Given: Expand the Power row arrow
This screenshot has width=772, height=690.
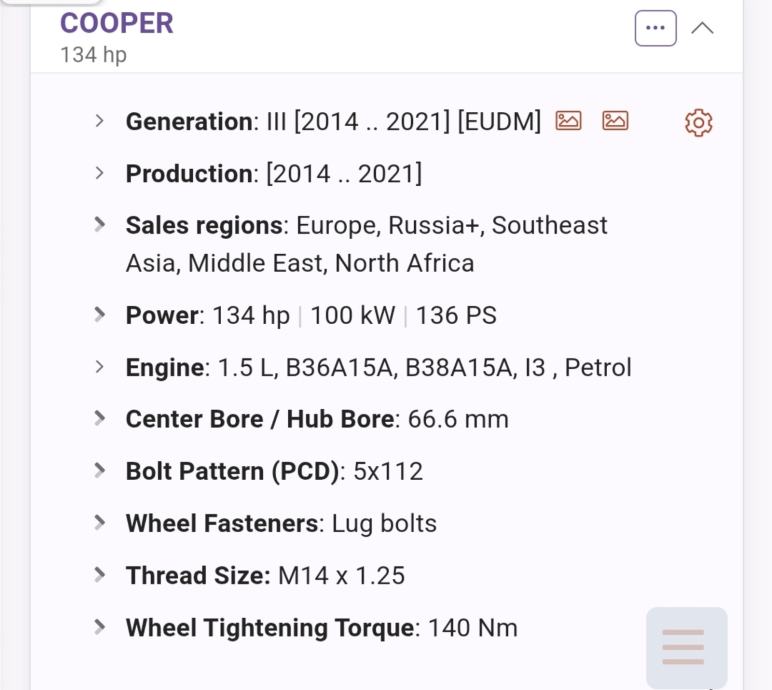Looking at the screenshot, I should (x=99, y=315).
